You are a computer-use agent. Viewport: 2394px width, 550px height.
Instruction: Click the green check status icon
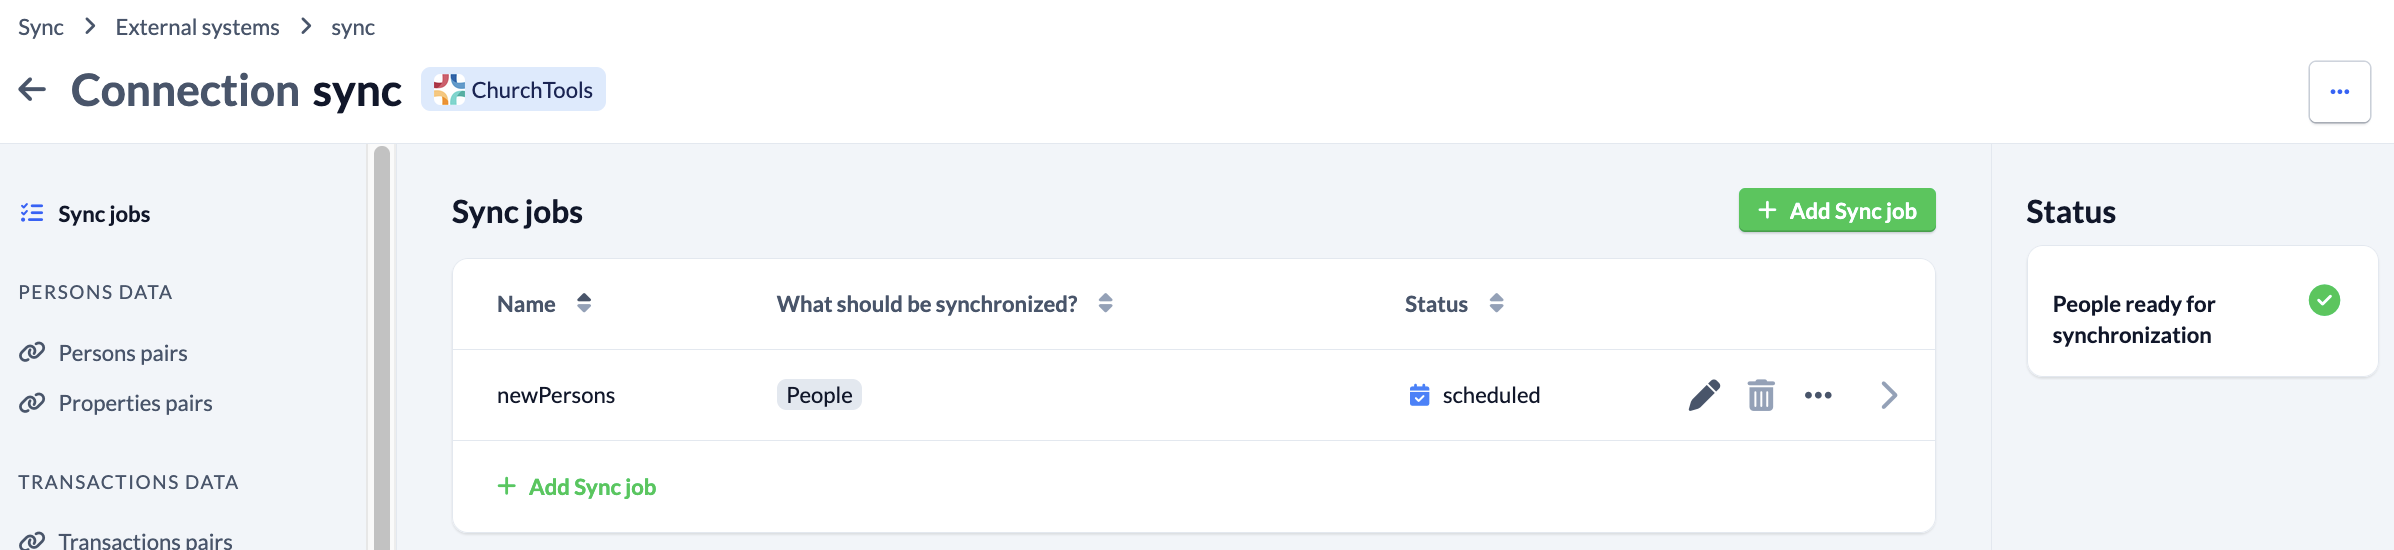(x=2324, y=300)
